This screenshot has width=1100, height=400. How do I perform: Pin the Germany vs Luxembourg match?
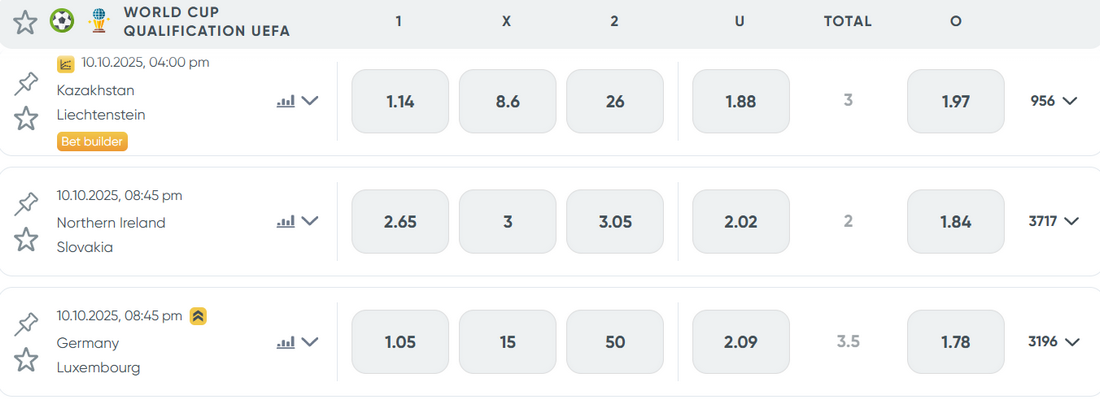(25, 324)
